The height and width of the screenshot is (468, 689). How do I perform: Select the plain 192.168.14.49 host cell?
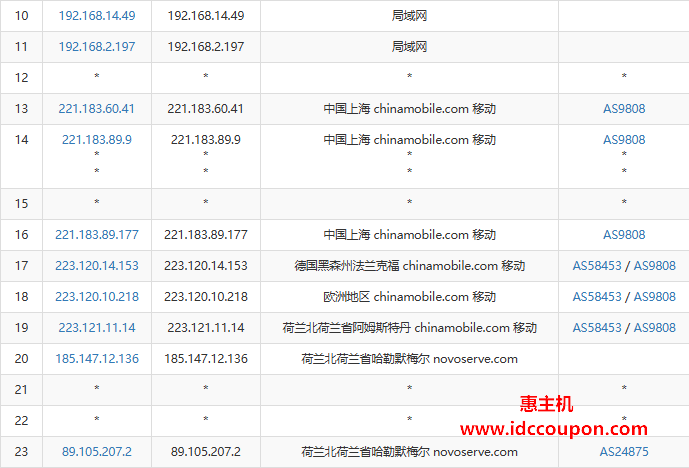point(206,16)
